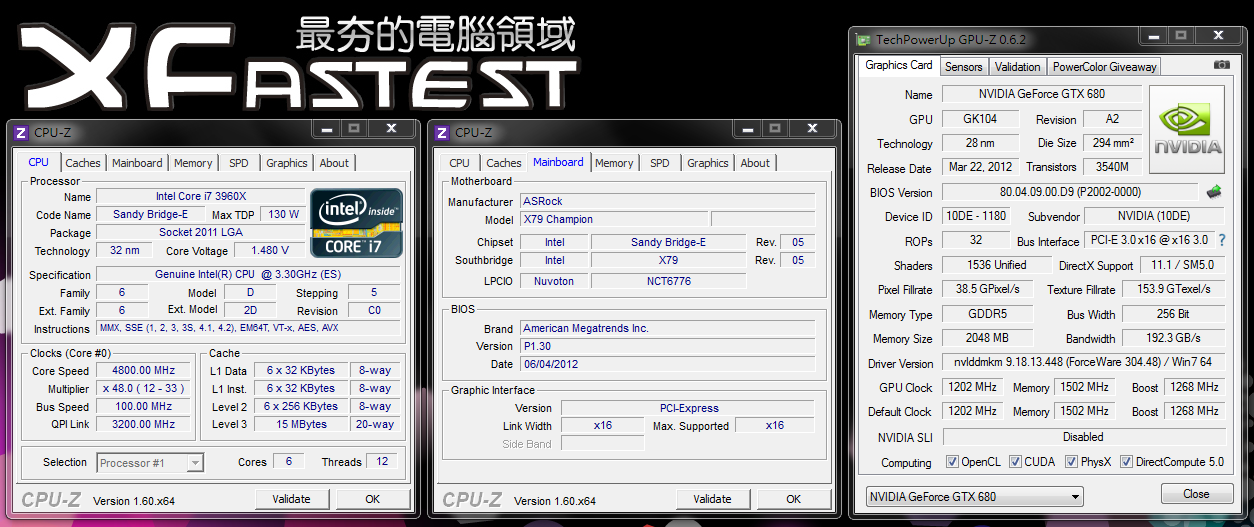
Task: Click the BIOS date 06/04/2012 field
Action: click(667, 364)
